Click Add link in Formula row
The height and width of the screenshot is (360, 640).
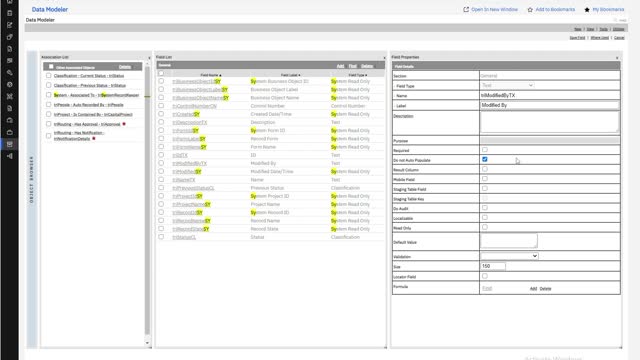pos(533,289)
